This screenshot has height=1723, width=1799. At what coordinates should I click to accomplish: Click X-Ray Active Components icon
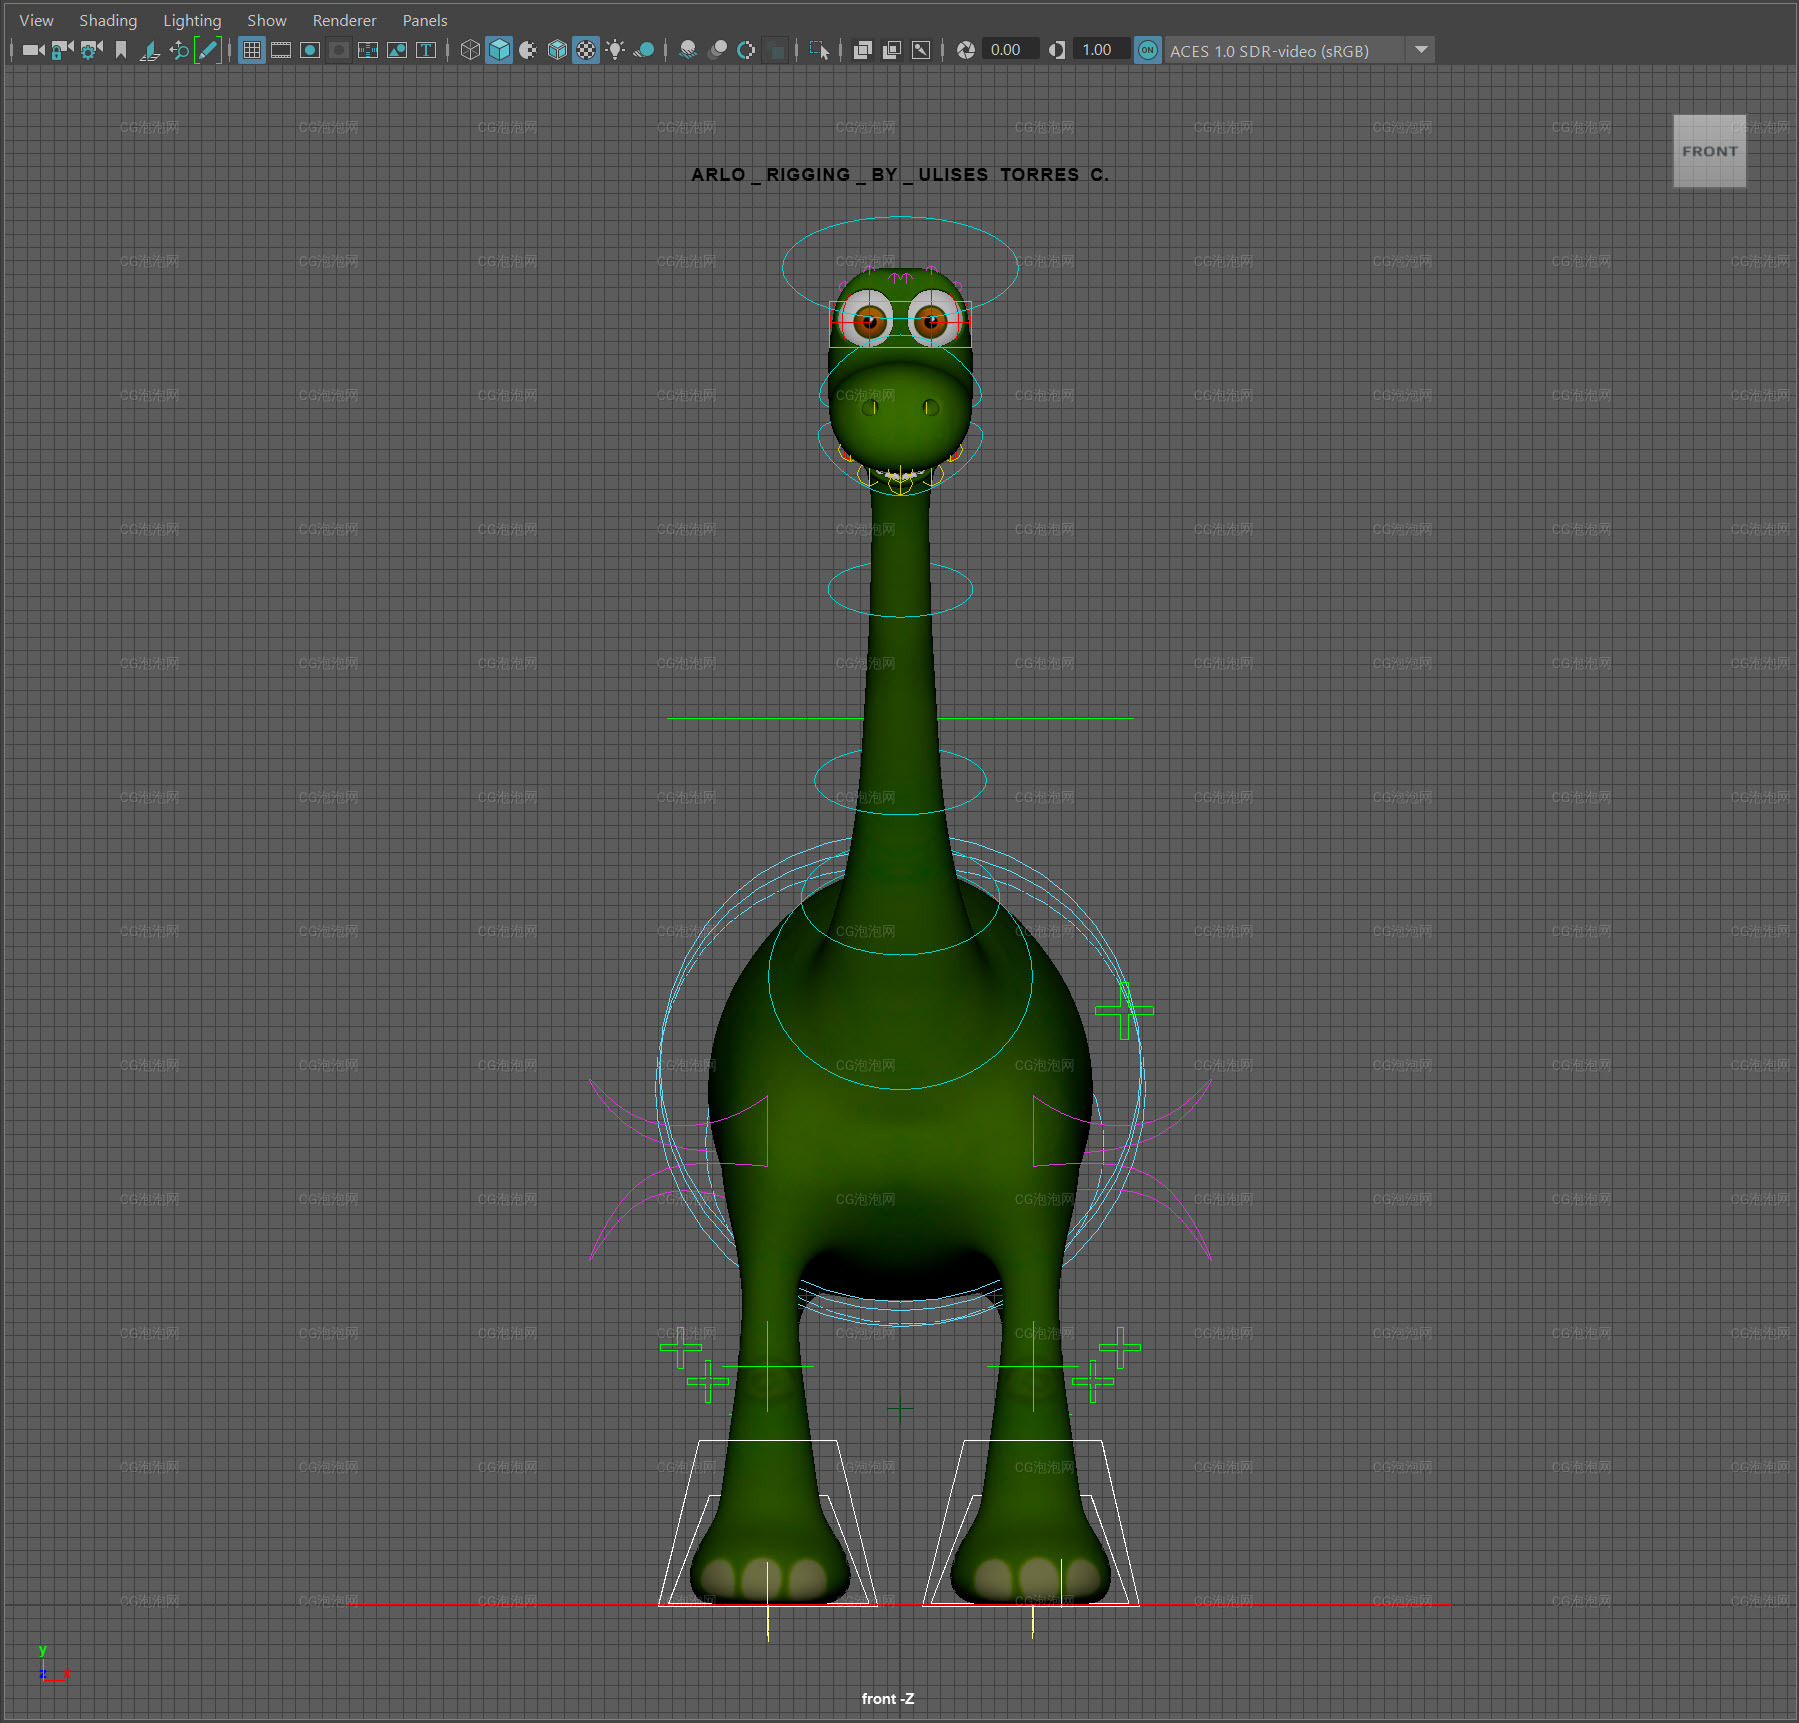892,50
